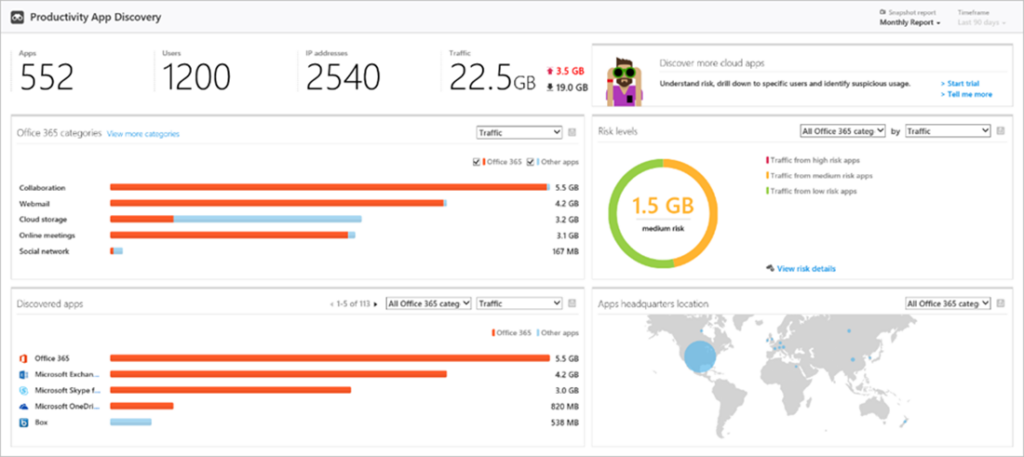Click View more categories link
Image resolution: width=1024 pixels, height=457 pixels.
[143, 133]
